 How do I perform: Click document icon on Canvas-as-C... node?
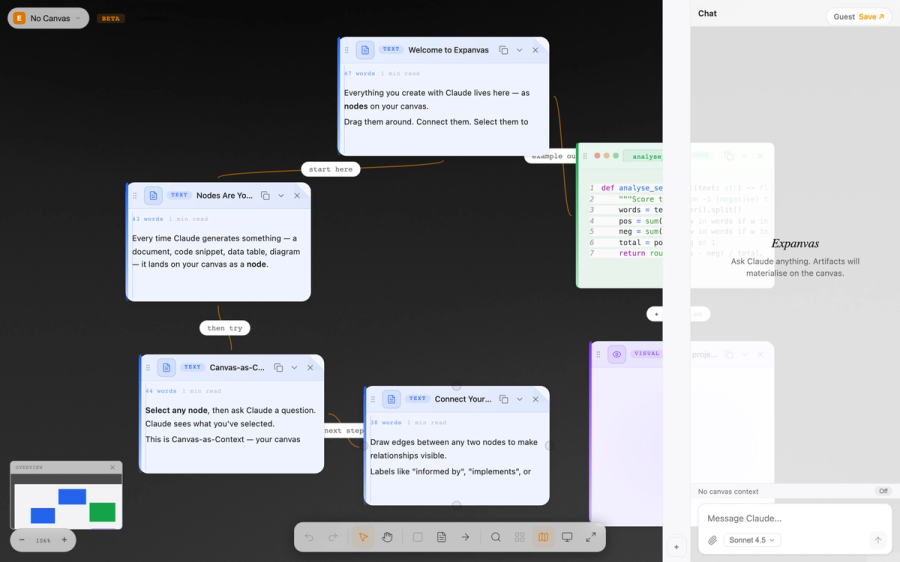click(x=166, y=367)
